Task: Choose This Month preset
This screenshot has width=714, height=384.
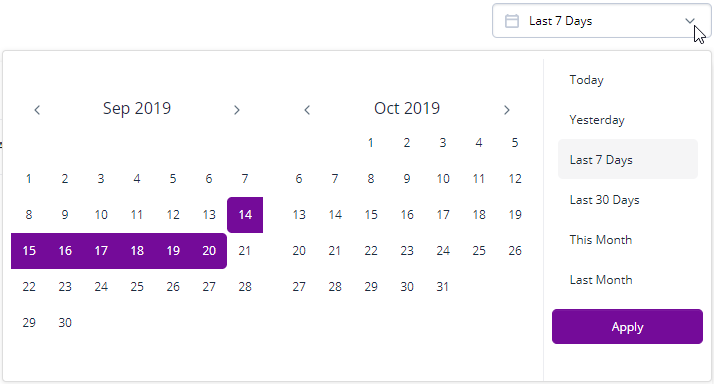Action: [601, 240]
